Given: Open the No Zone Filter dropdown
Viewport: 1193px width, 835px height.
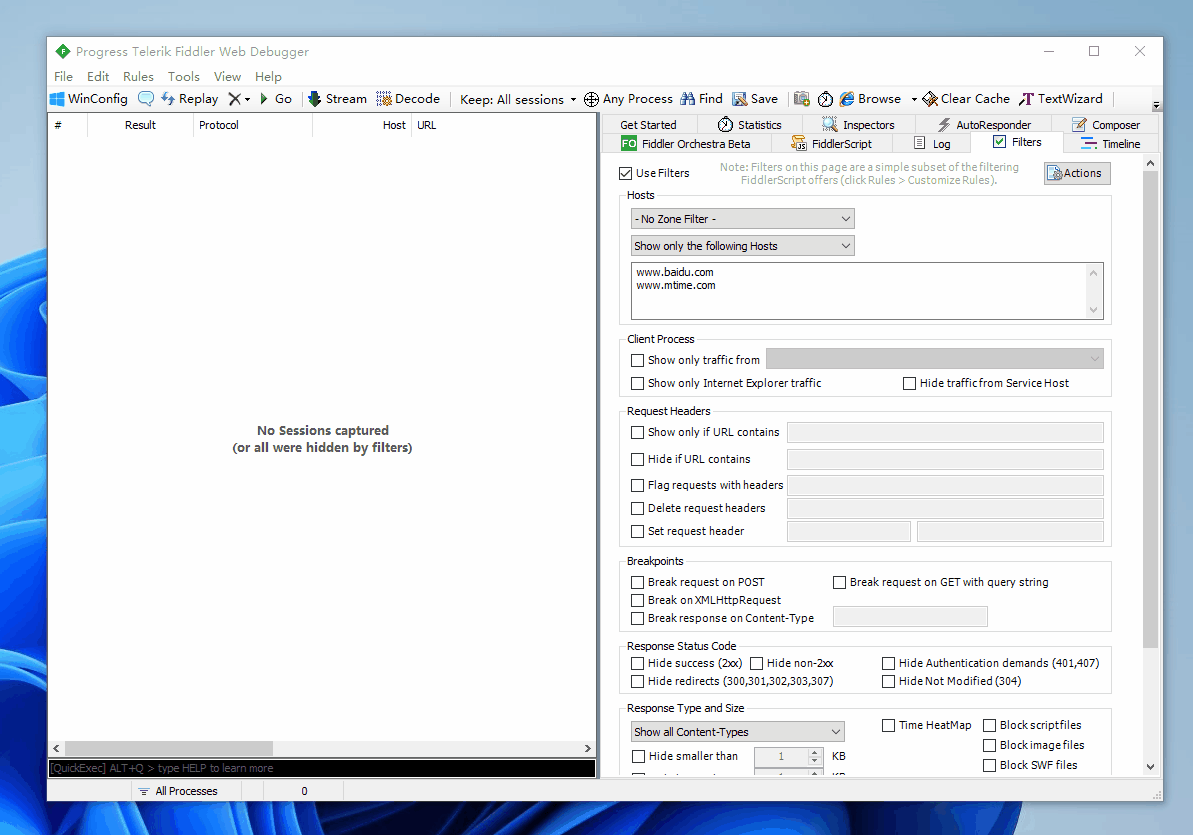Looking at the screenshot, I should [743, 219].
